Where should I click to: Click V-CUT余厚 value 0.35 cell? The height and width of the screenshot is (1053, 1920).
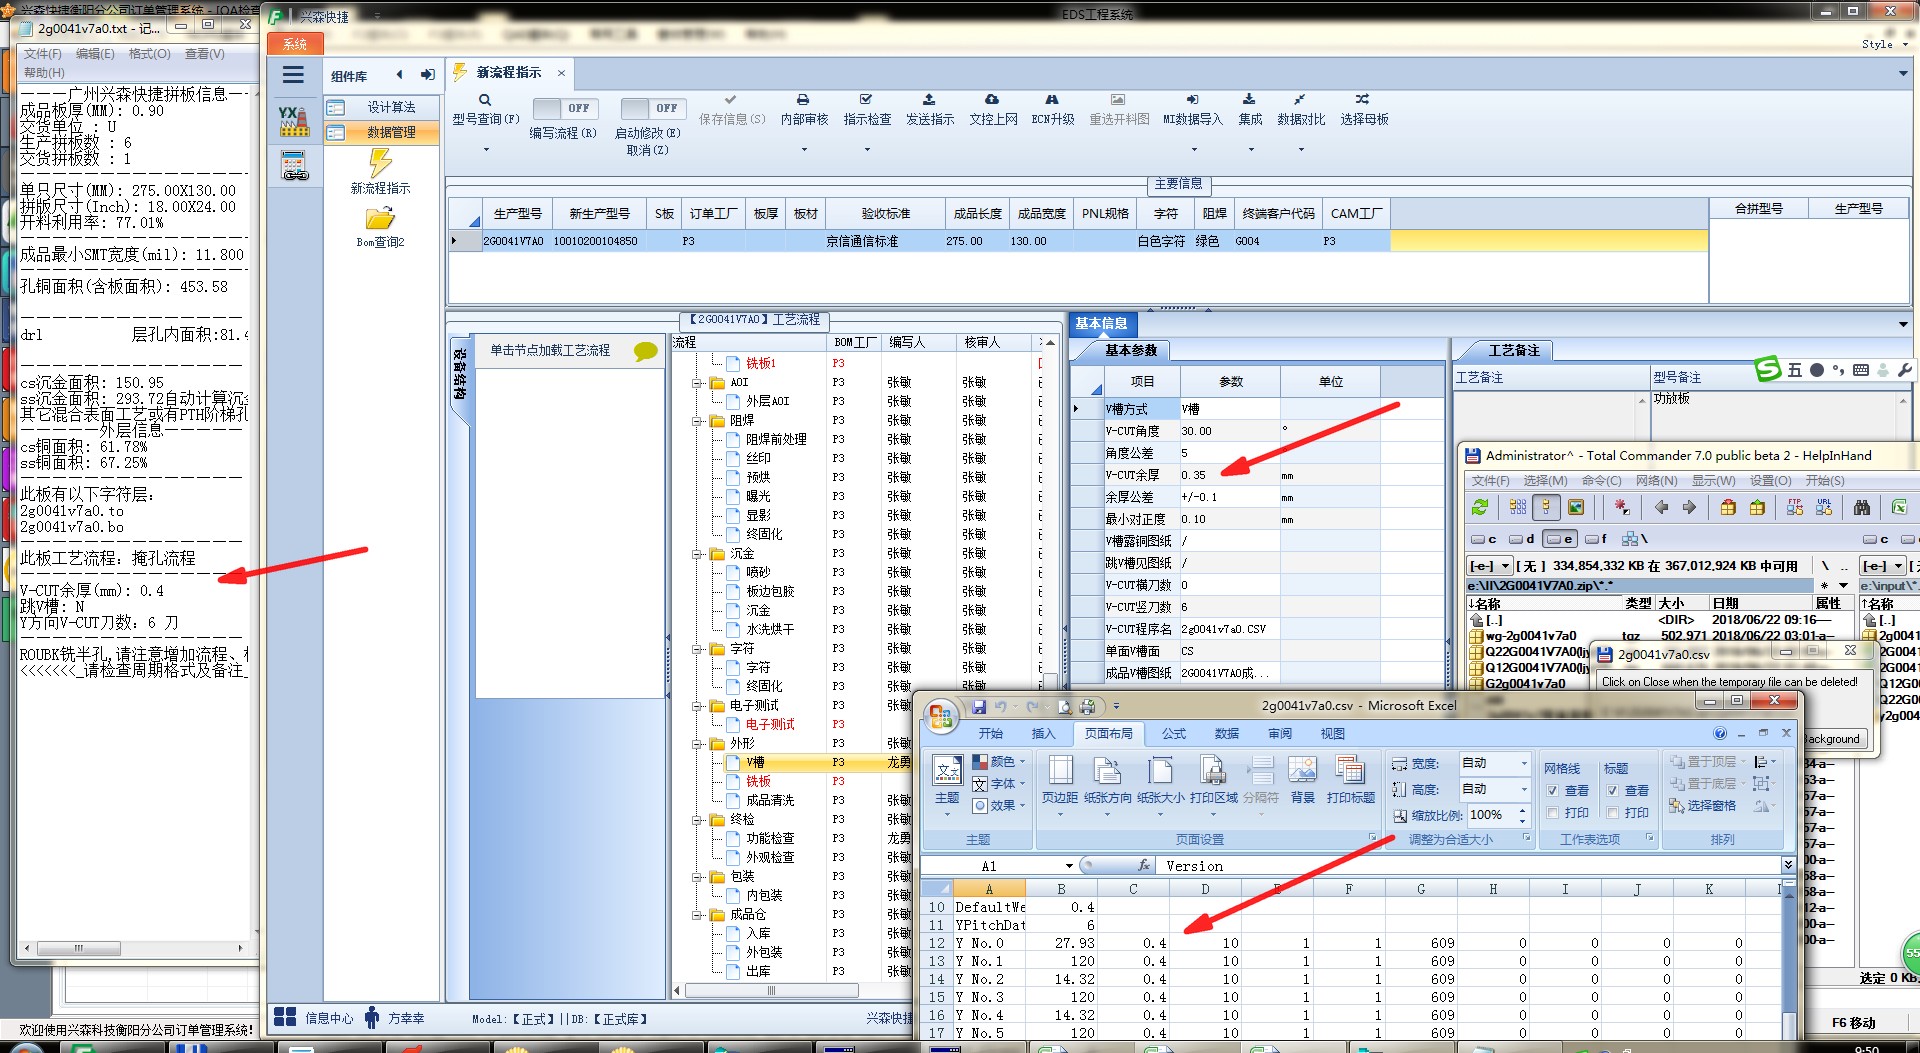[x=1229, y=476]
